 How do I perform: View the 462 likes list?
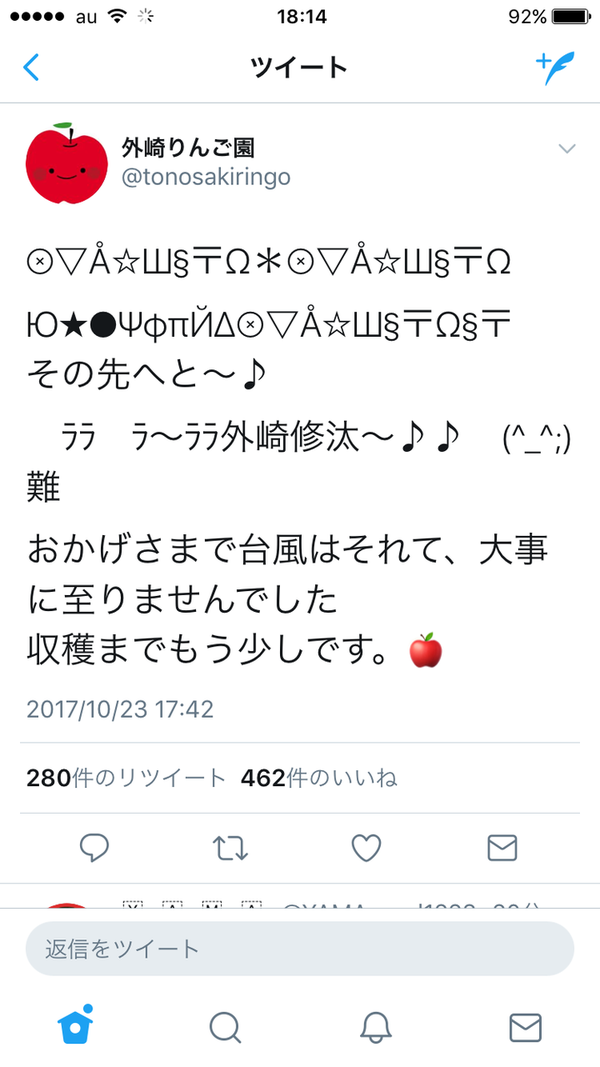pos(319,778)
